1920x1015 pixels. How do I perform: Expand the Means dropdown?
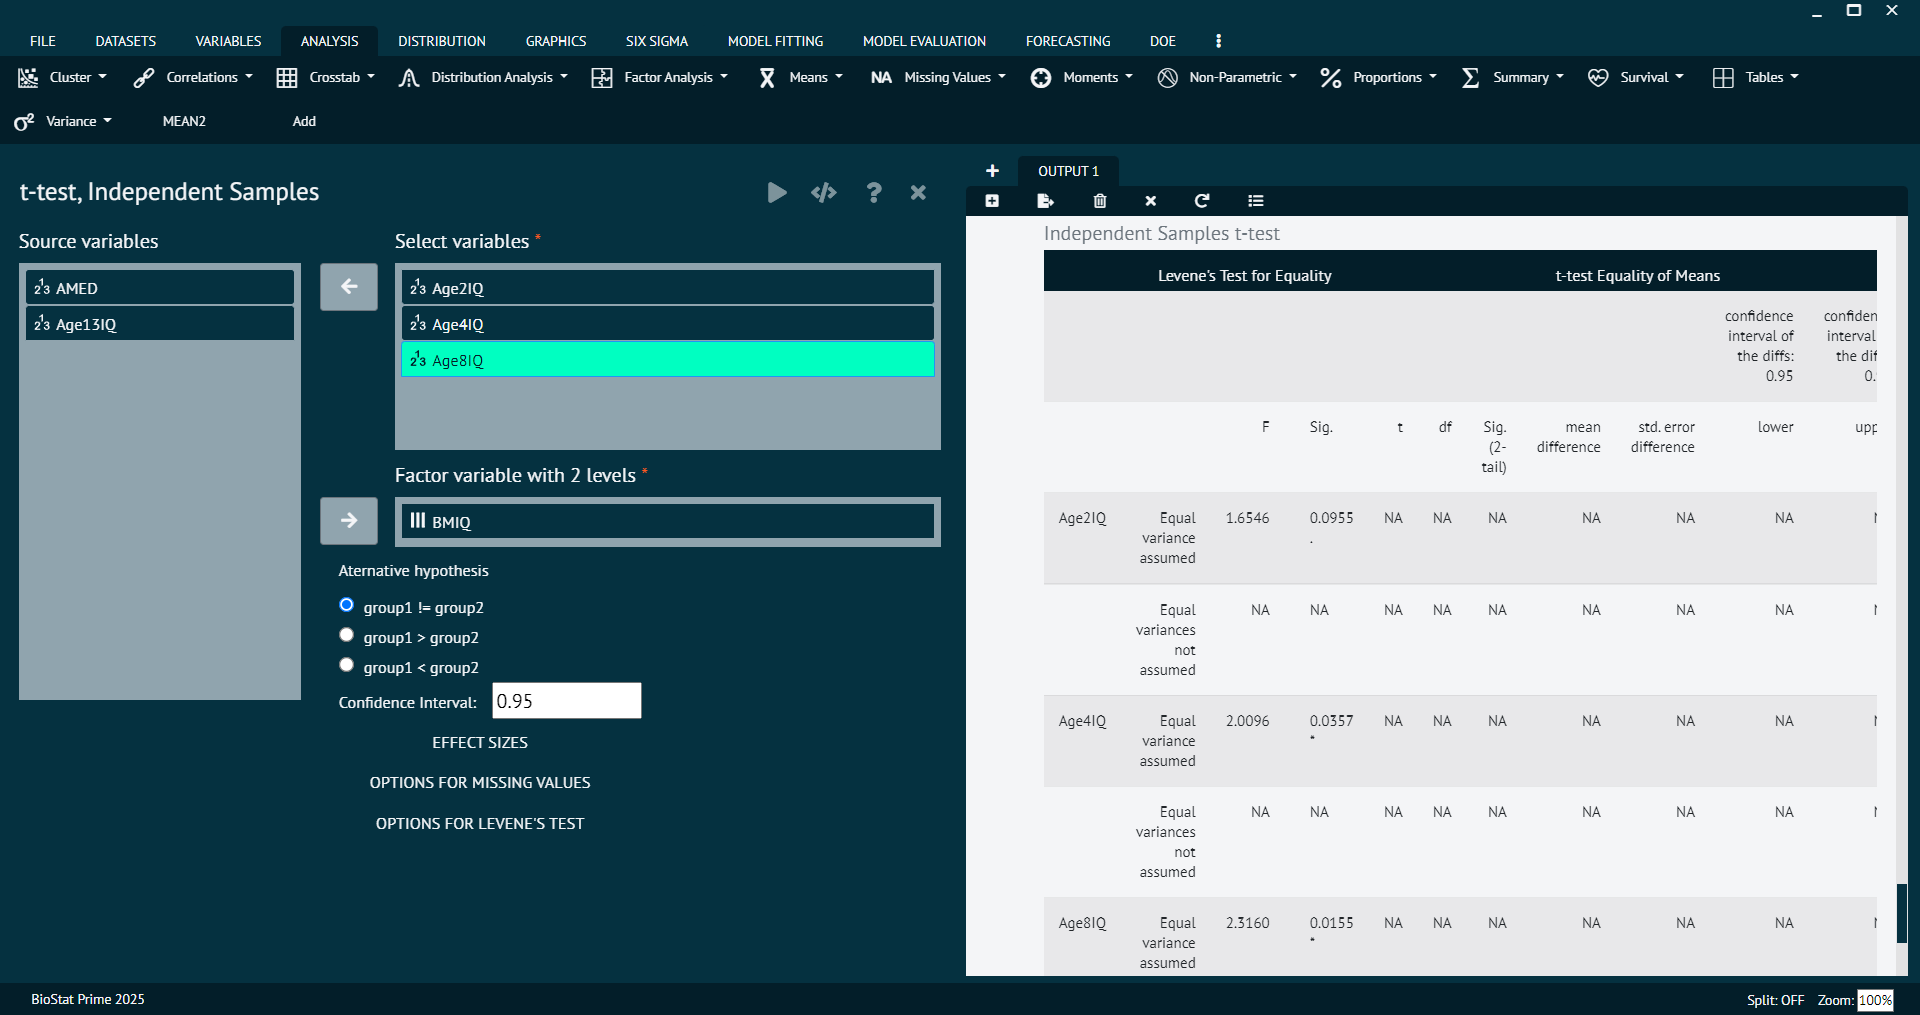pos(839,77)
